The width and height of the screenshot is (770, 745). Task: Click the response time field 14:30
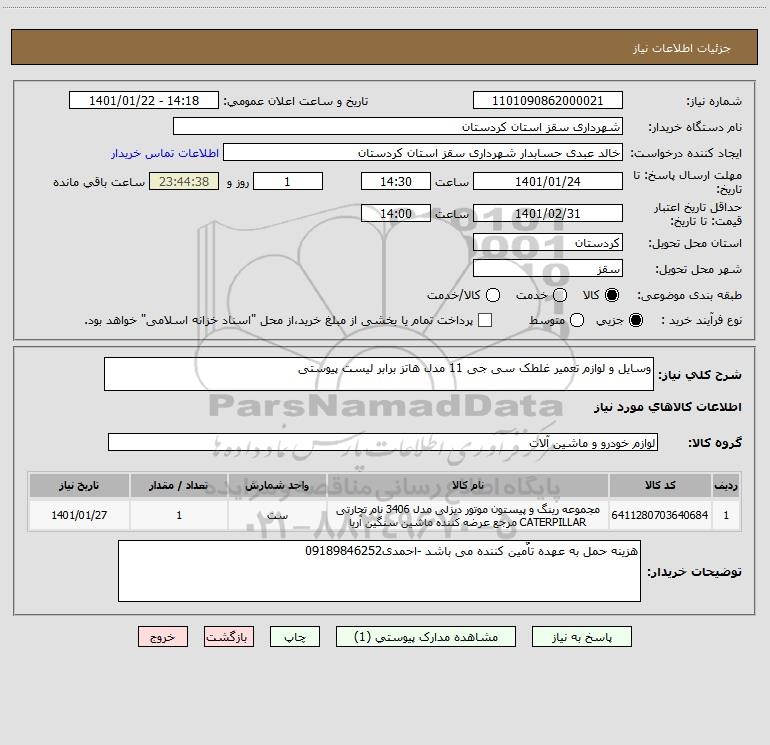(x=396, y=181)
